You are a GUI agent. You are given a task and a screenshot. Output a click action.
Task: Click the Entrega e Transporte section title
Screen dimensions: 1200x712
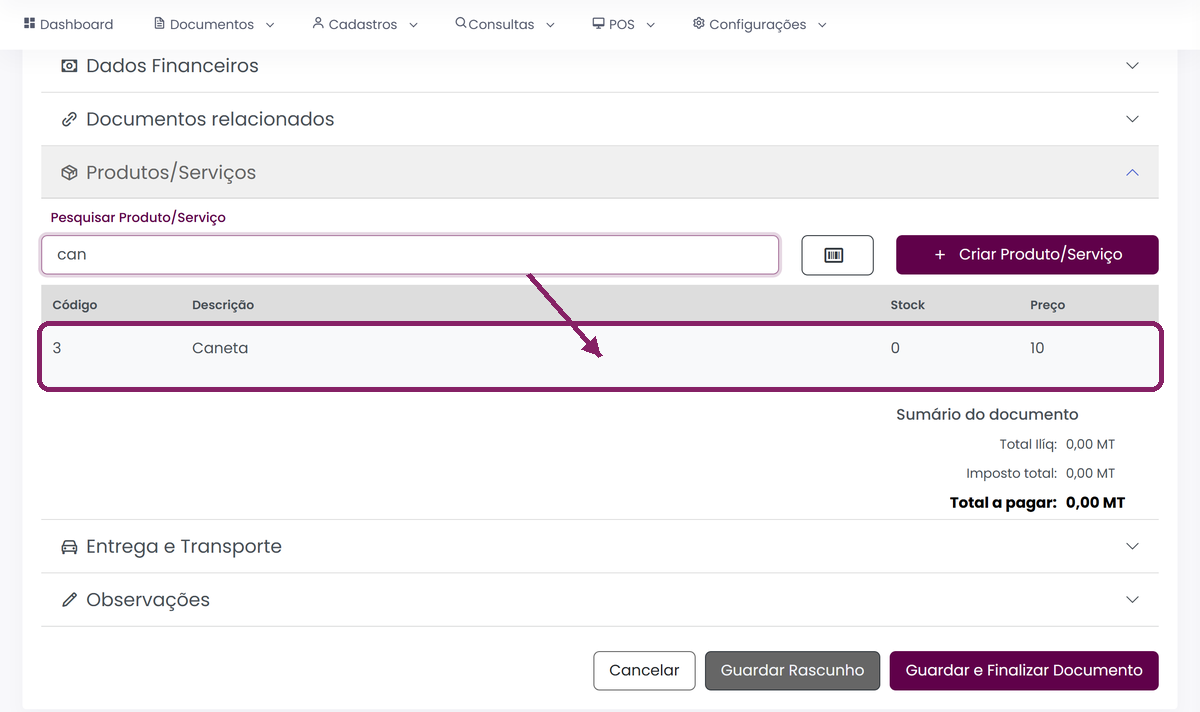point(184,547)
